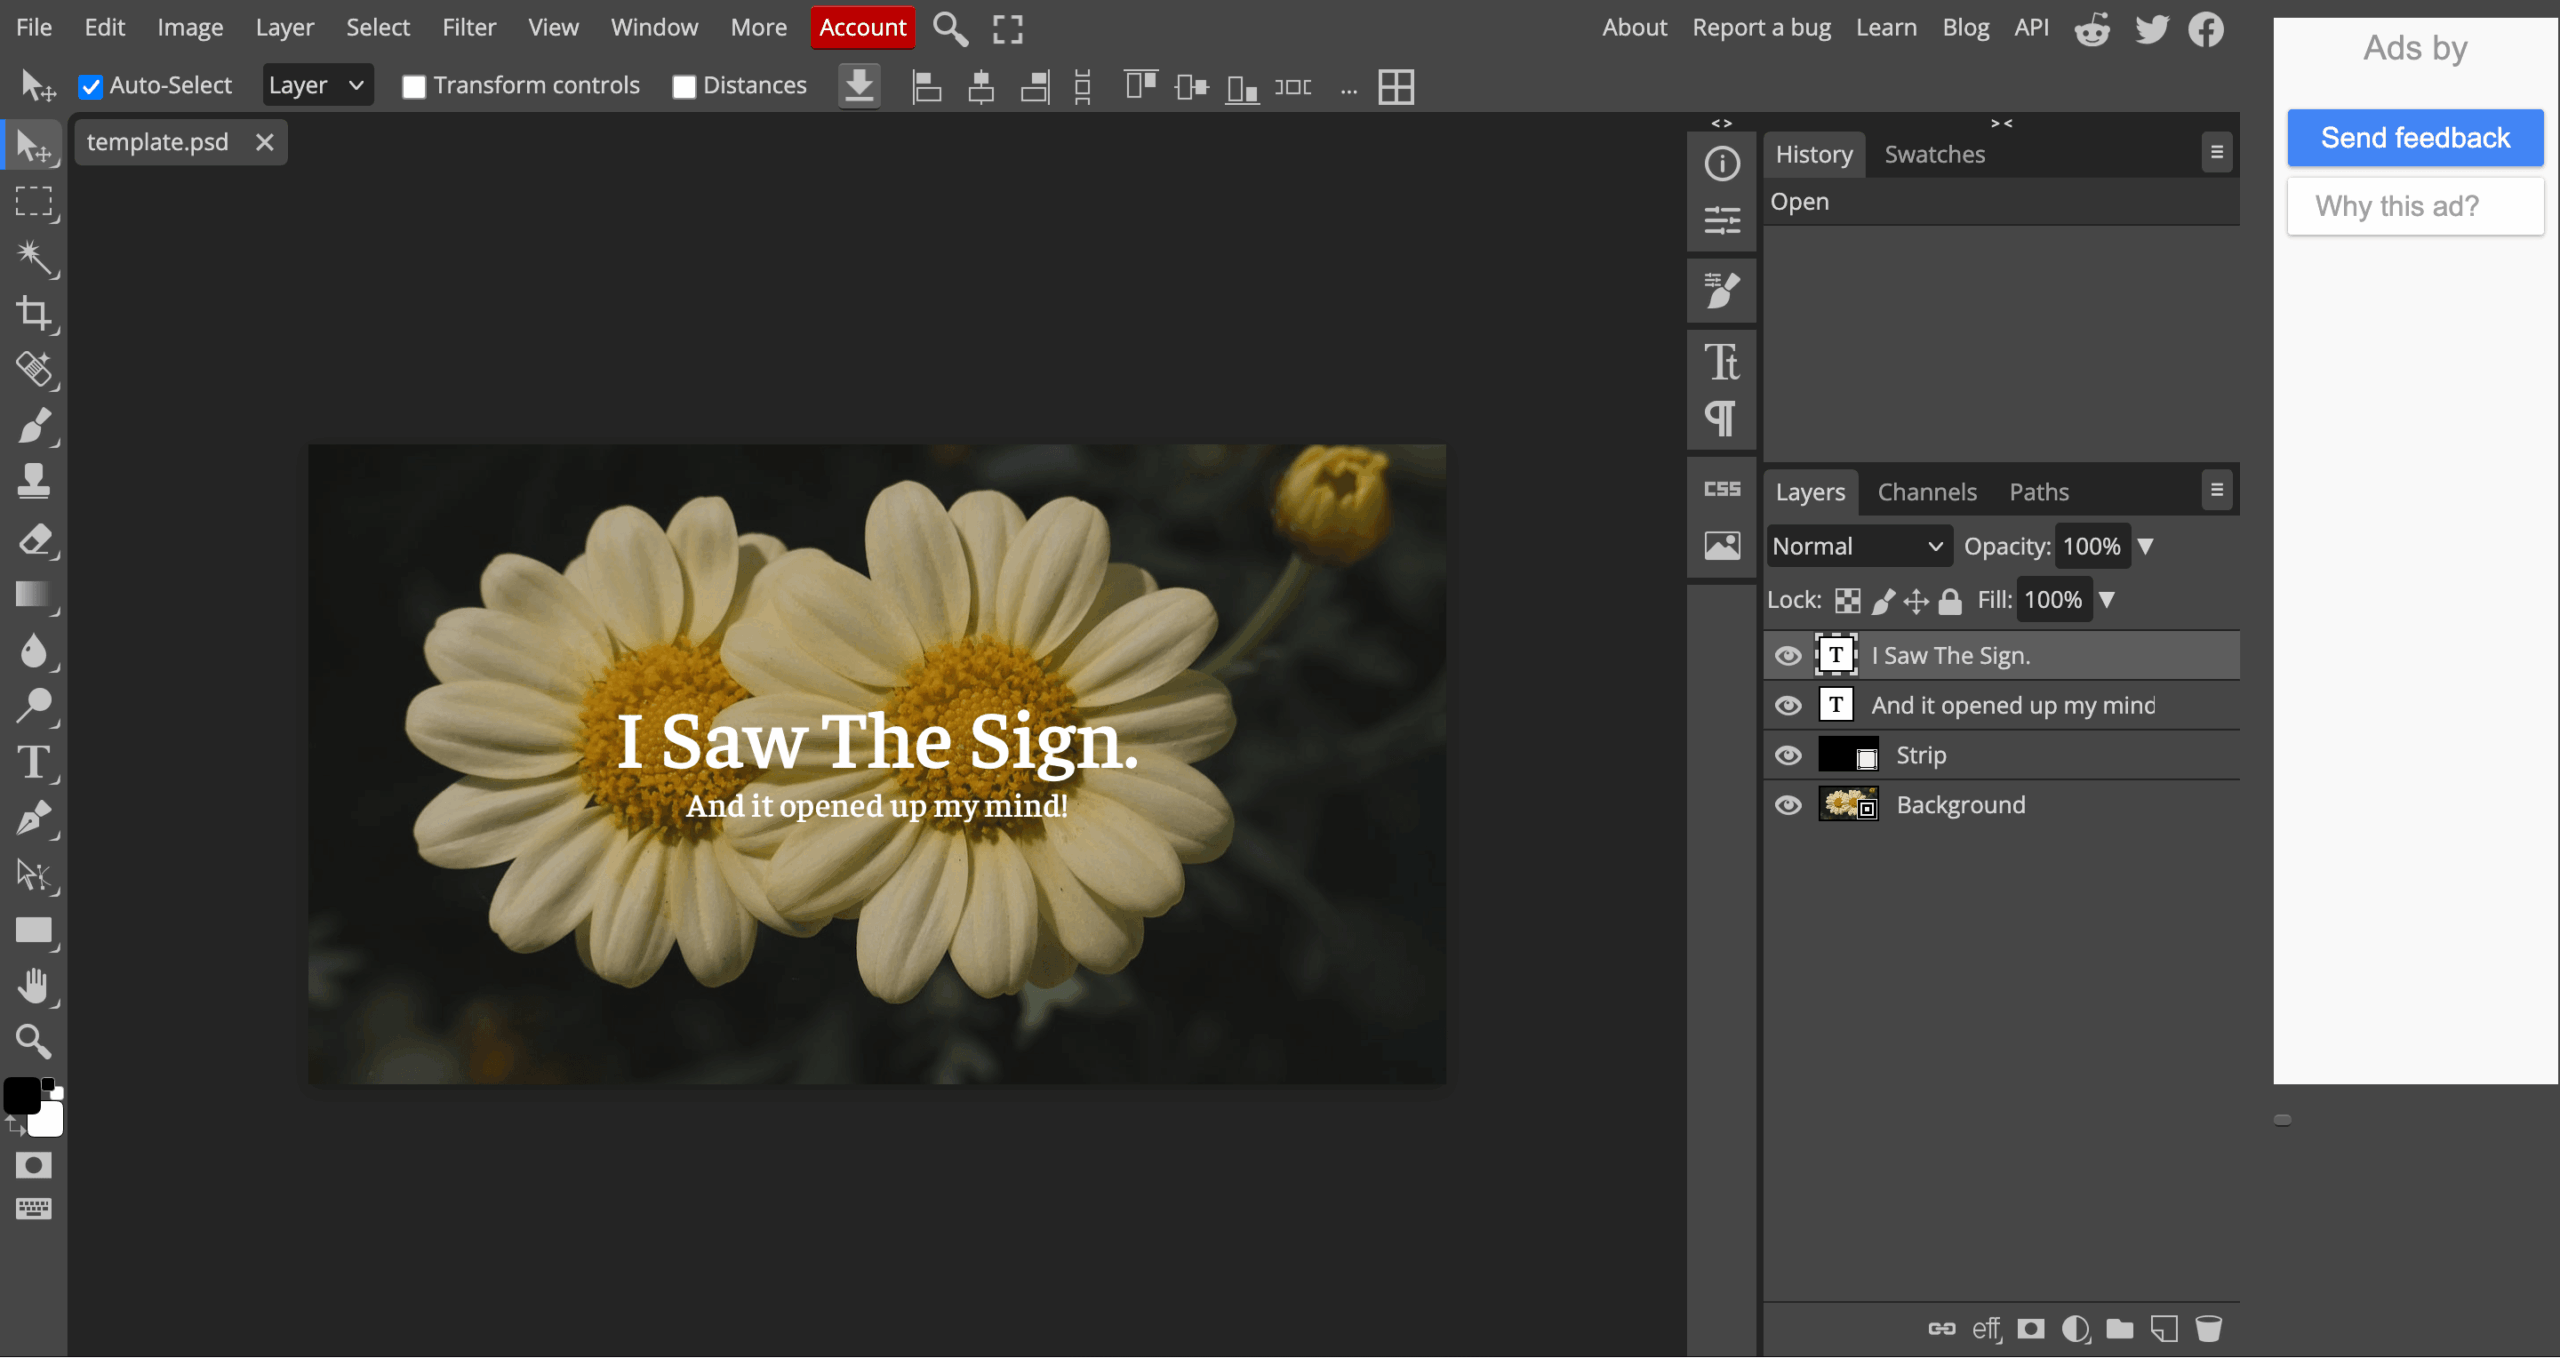Collapse the right panel column arrows
The width and height of the screenshot is (2560, 1358).
(x=2001, y=123)
